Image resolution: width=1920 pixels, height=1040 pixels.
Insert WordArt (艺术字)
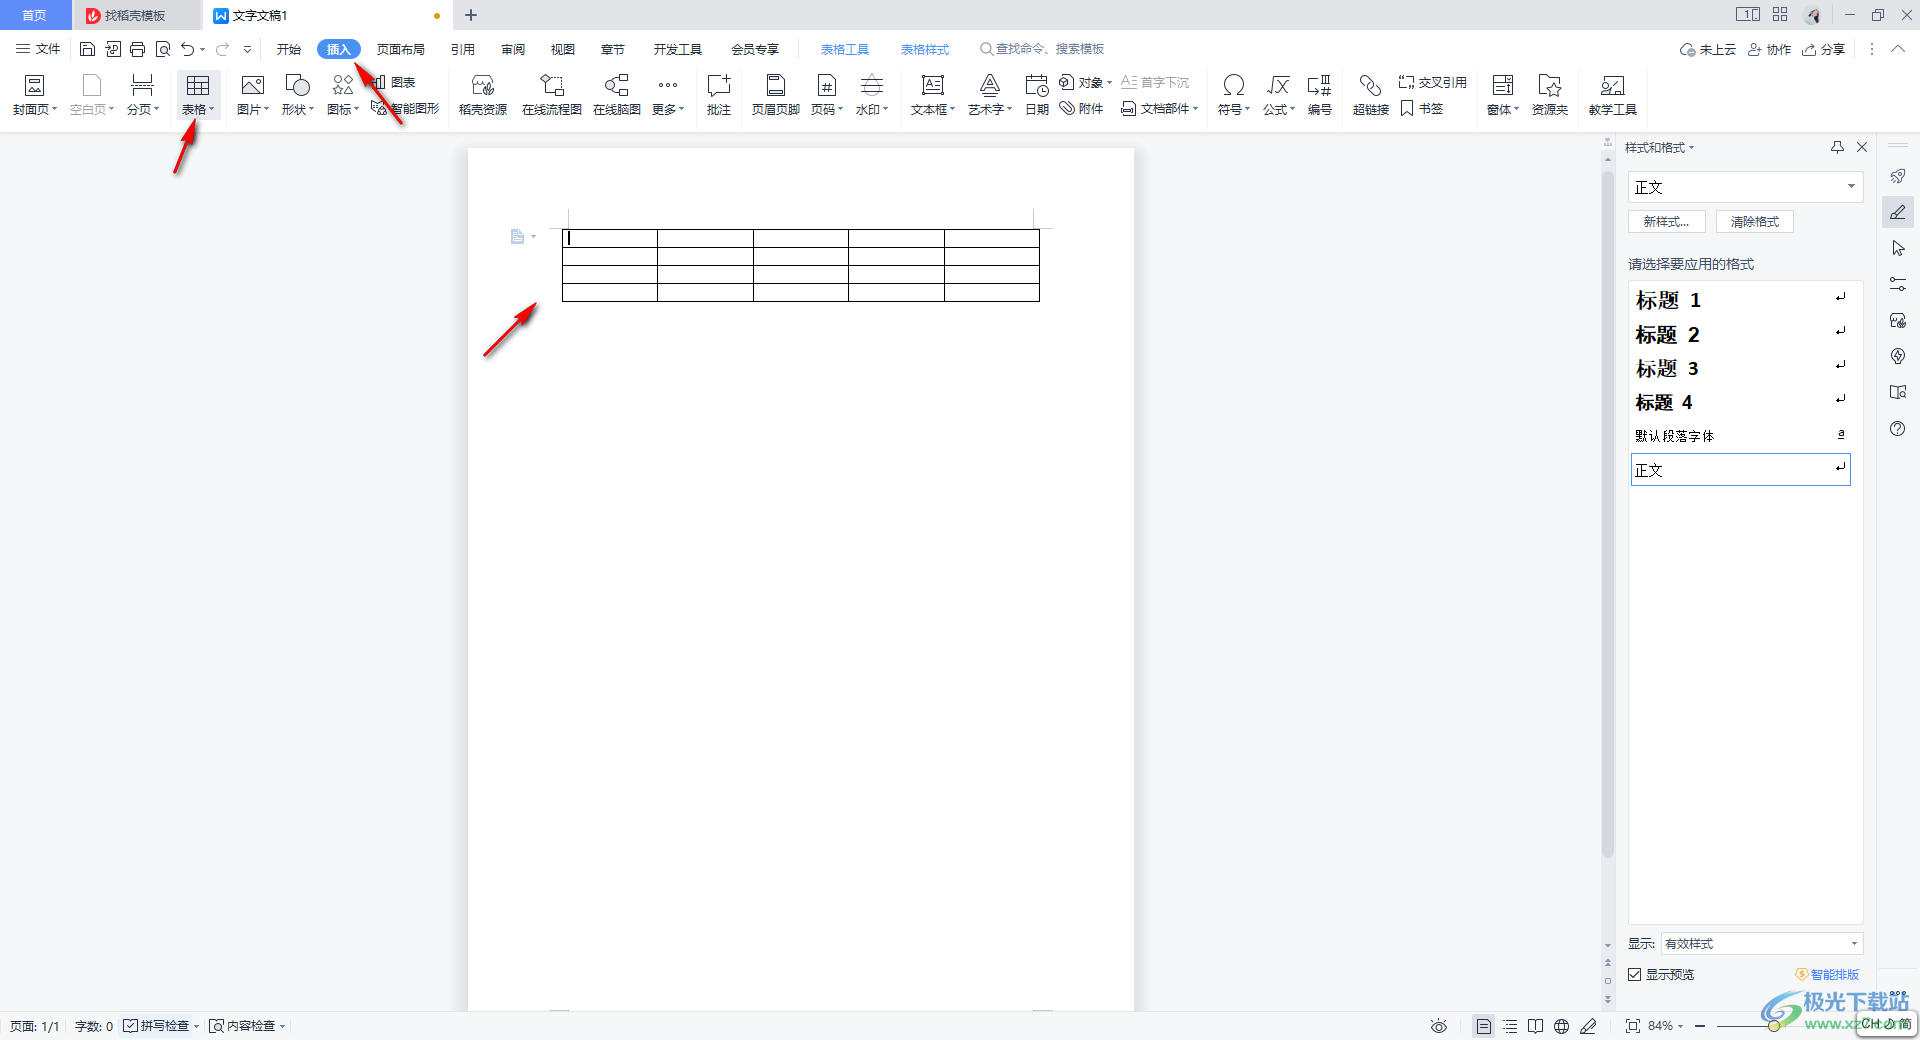(x=990, y=95)
